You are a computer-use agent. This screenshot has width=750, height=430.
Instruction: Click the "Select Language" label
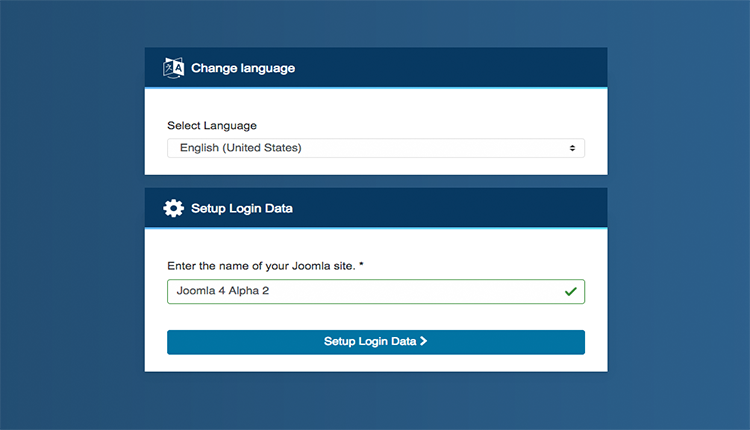pyautogui.click(x=212, y=126)
